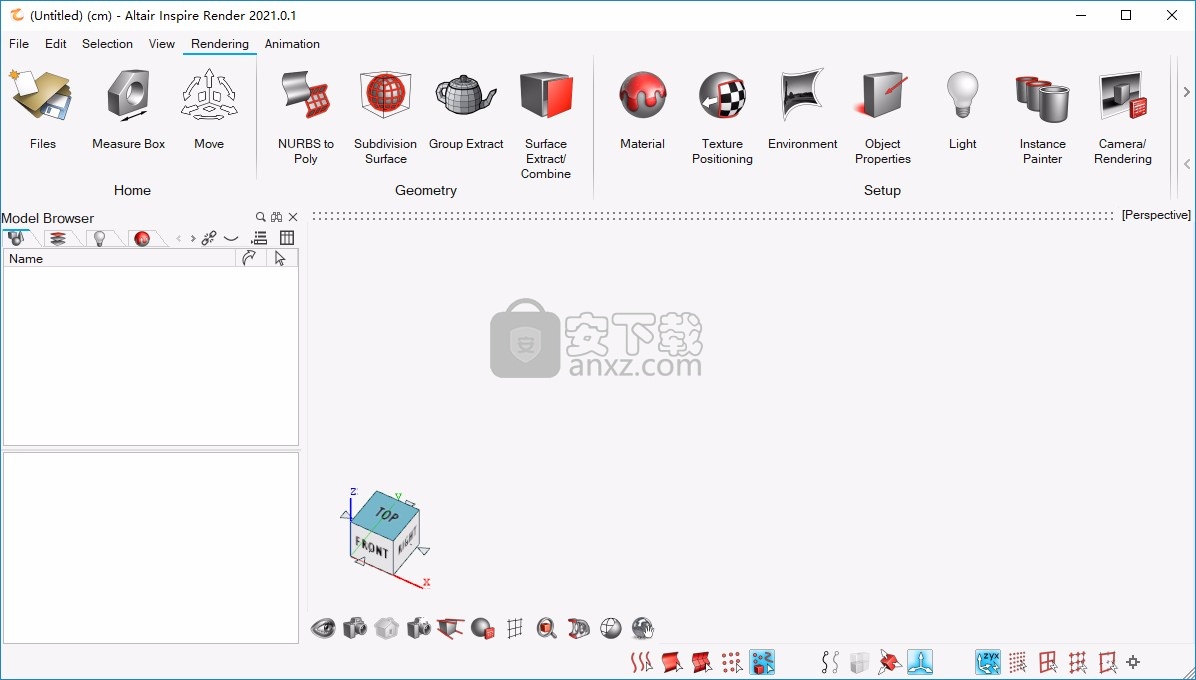Click the red 3D view icon
1196x680 pixels.
tap(579, 628)
